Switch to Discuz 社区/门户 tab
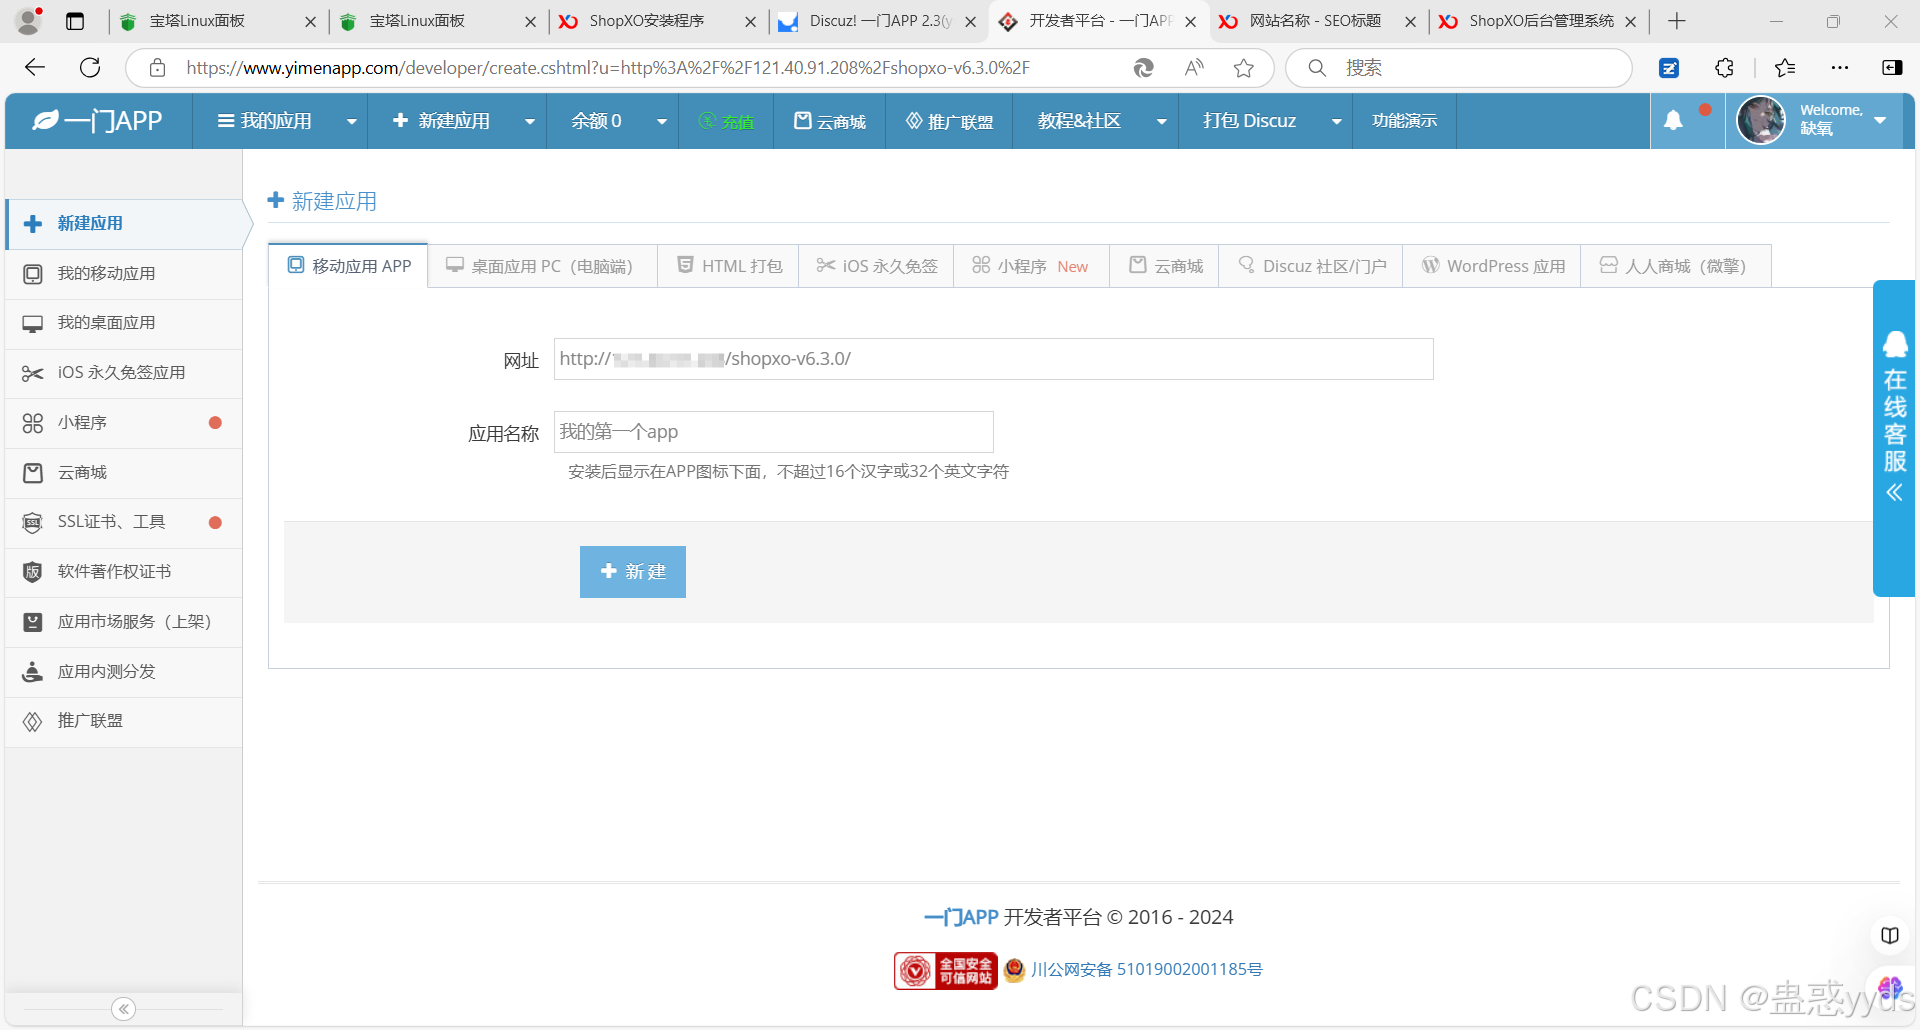 (1311, 266)
